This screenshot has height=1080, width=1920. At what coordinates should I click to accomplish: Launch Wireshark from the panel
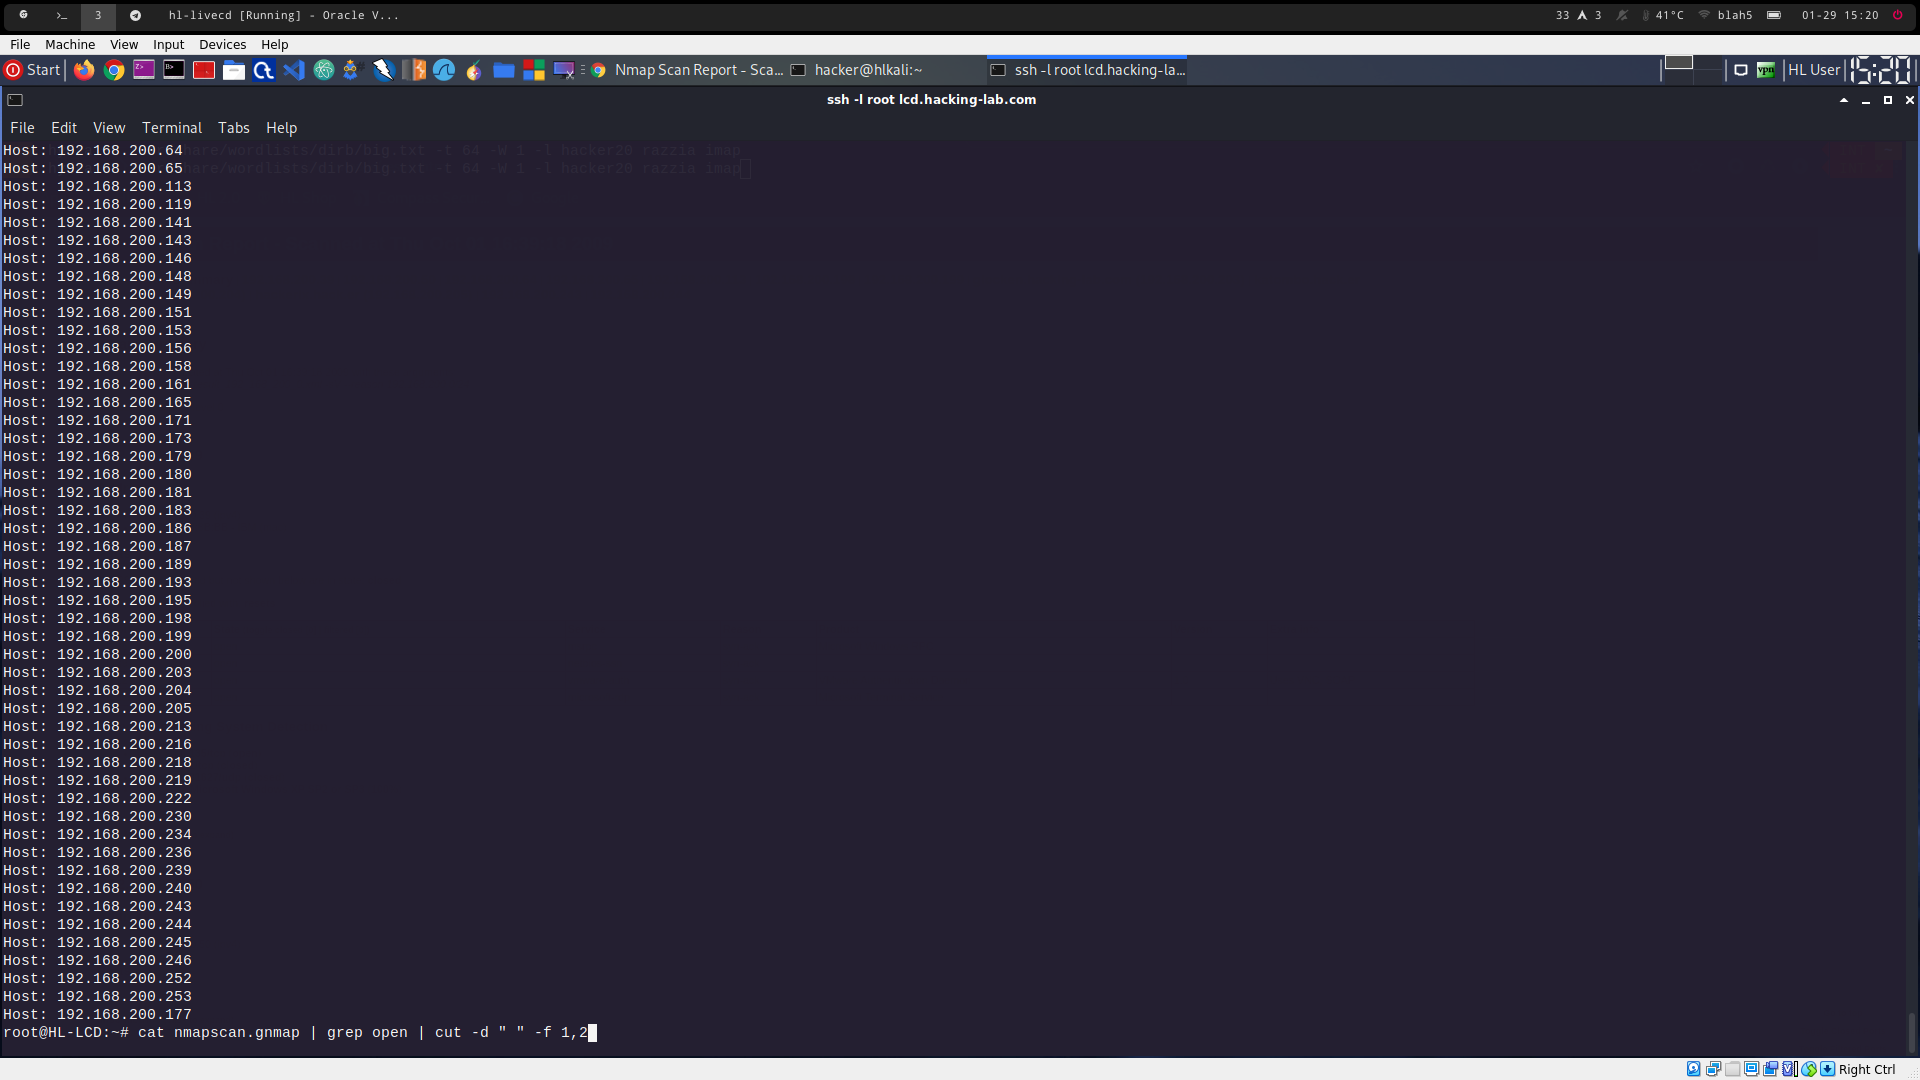(444, 70)
